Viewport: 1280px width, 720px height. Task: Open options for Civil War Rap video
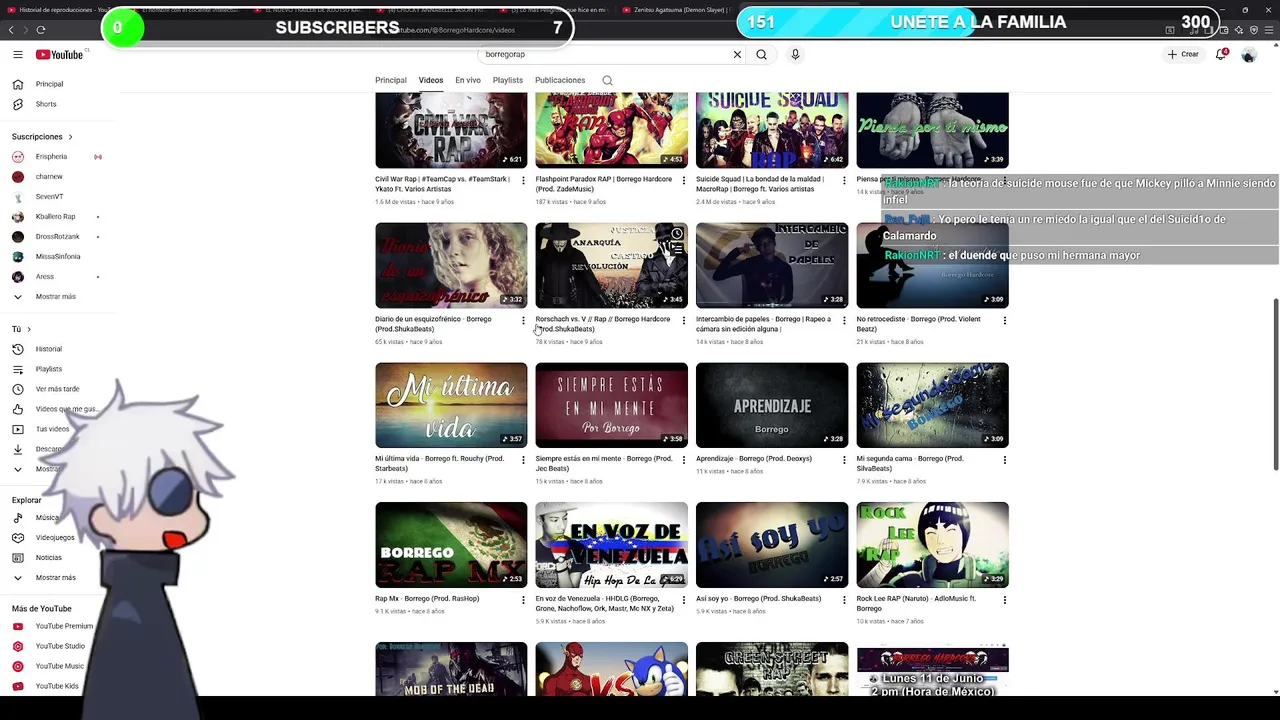[x=523, y=181]
